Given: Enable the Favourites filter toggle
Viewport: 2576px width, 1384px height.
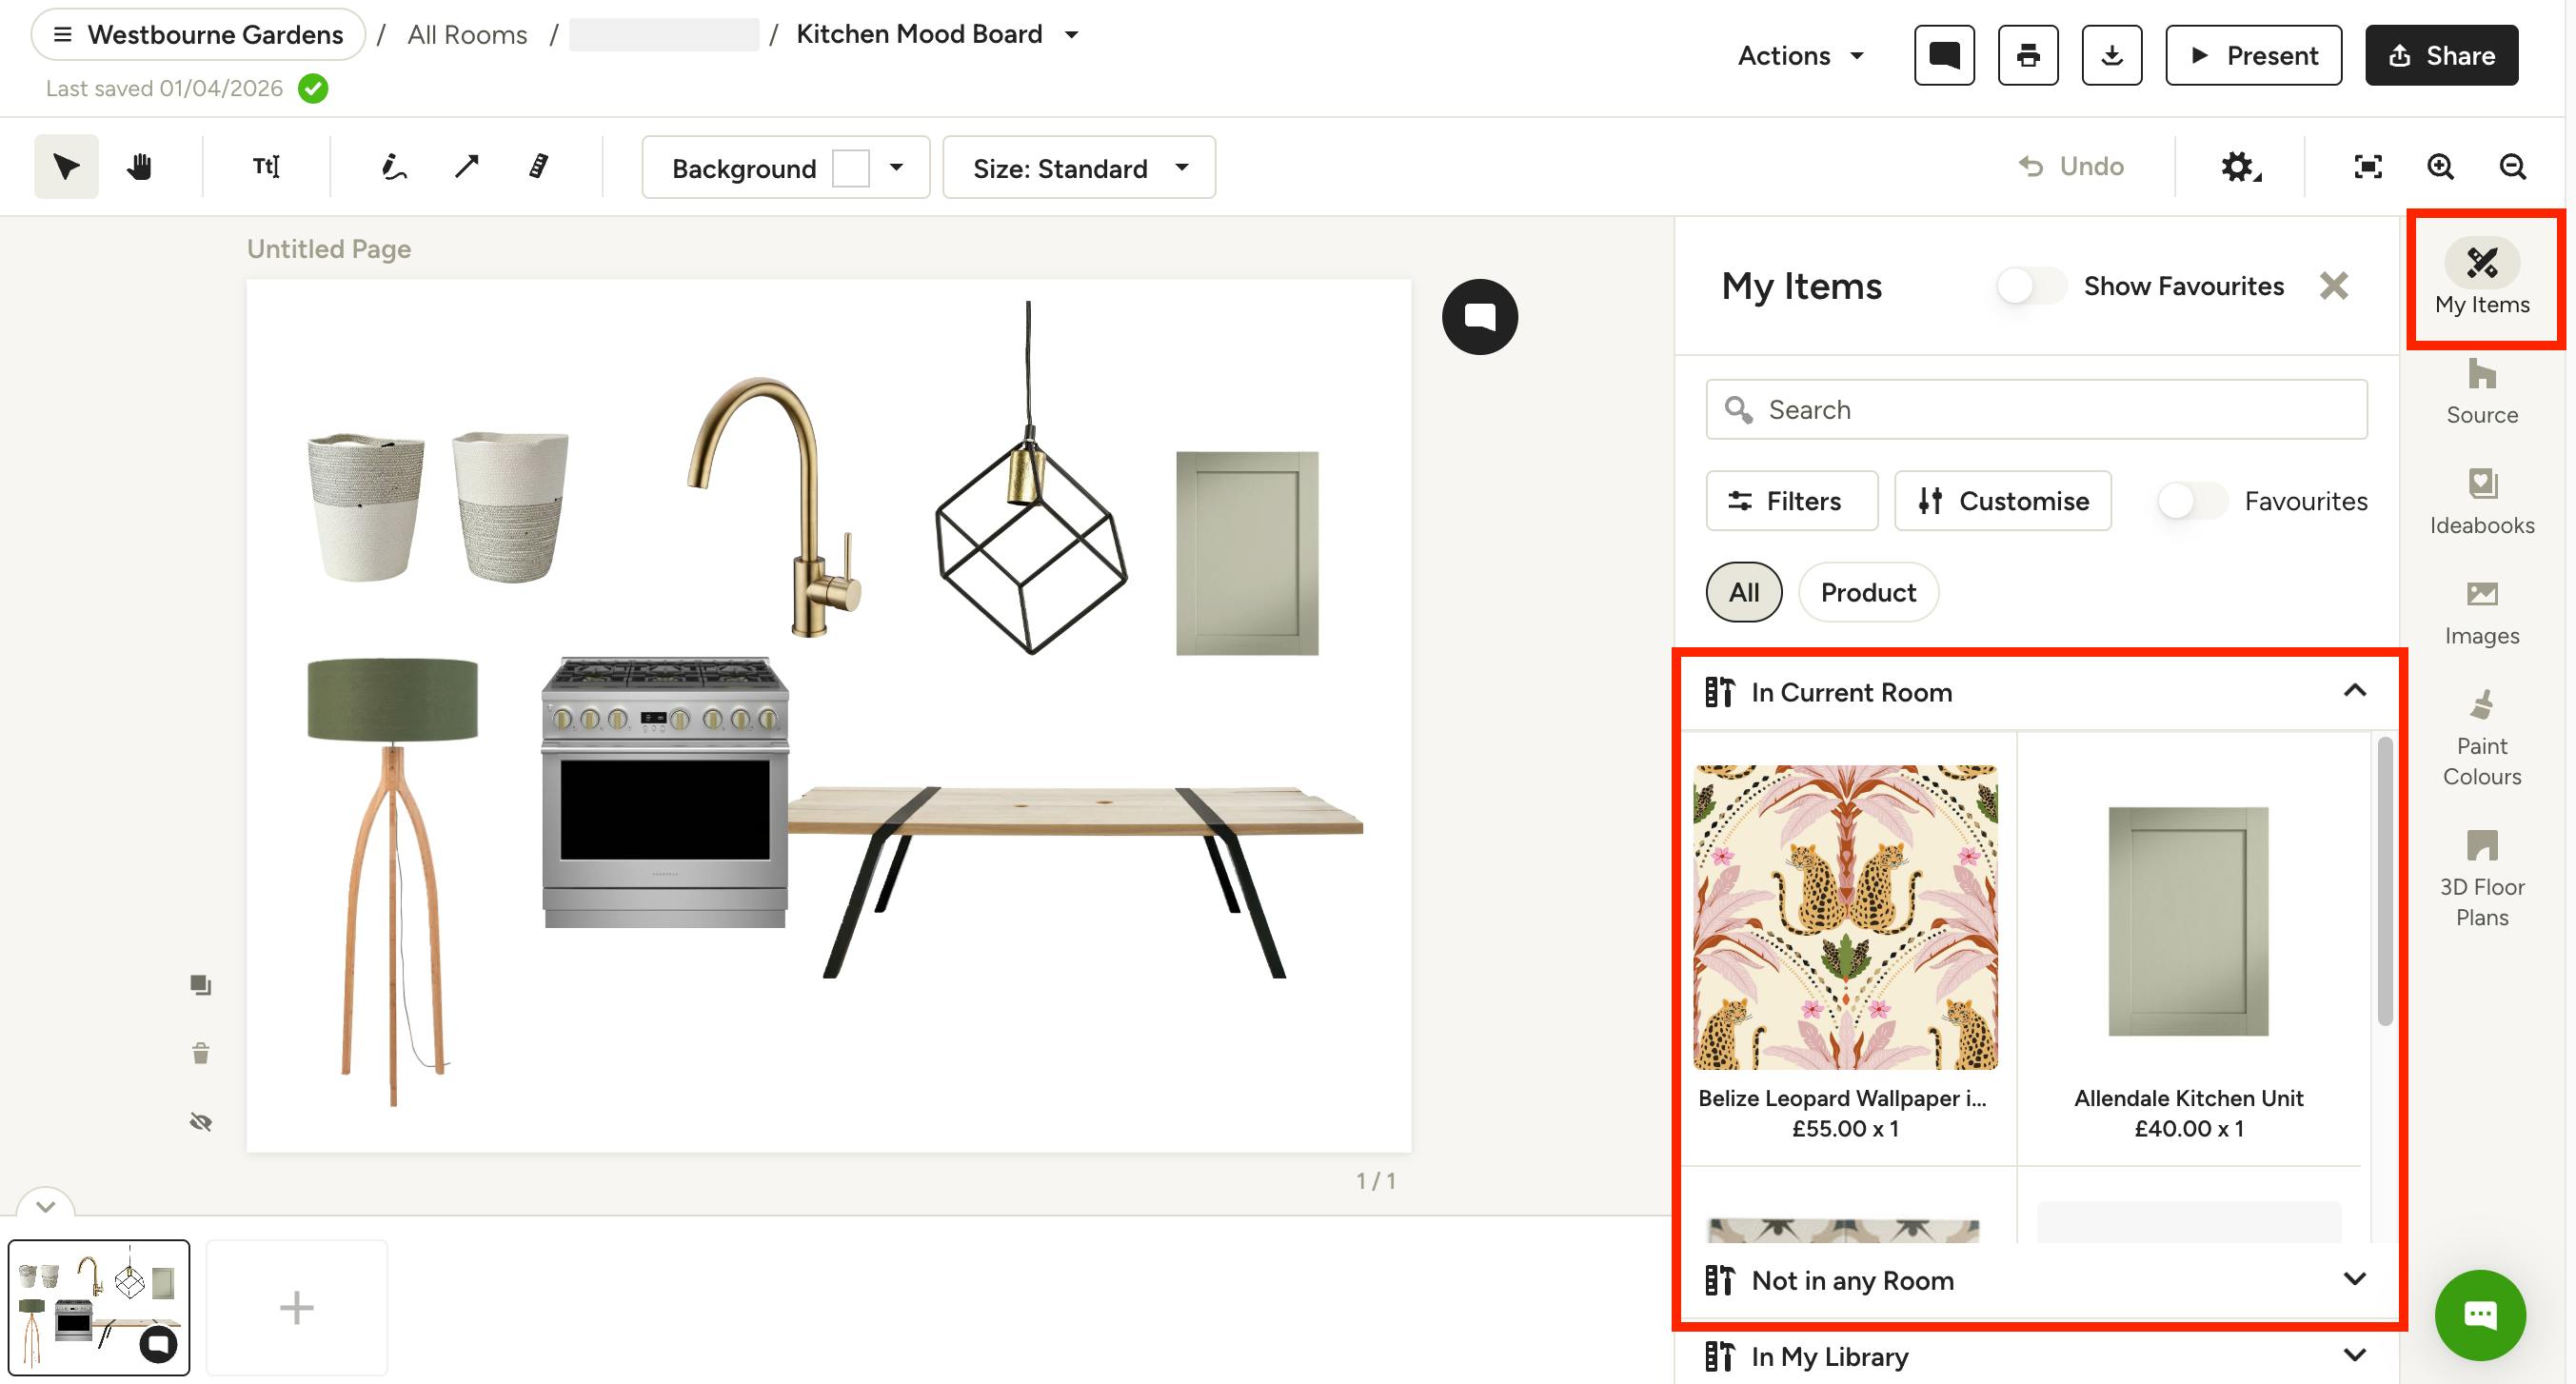Looking at the screenshot, I should coord(2192,501).
